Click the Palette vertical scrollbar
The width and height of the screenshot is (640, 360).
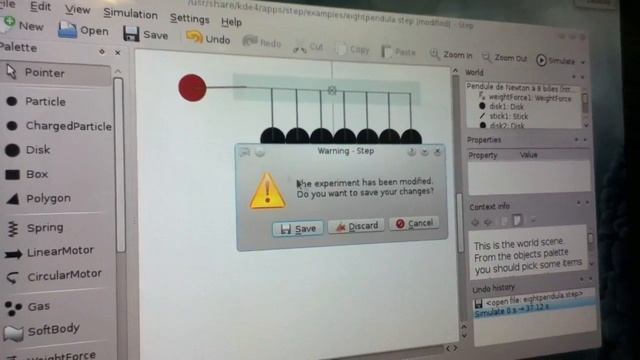pos(119,165)
